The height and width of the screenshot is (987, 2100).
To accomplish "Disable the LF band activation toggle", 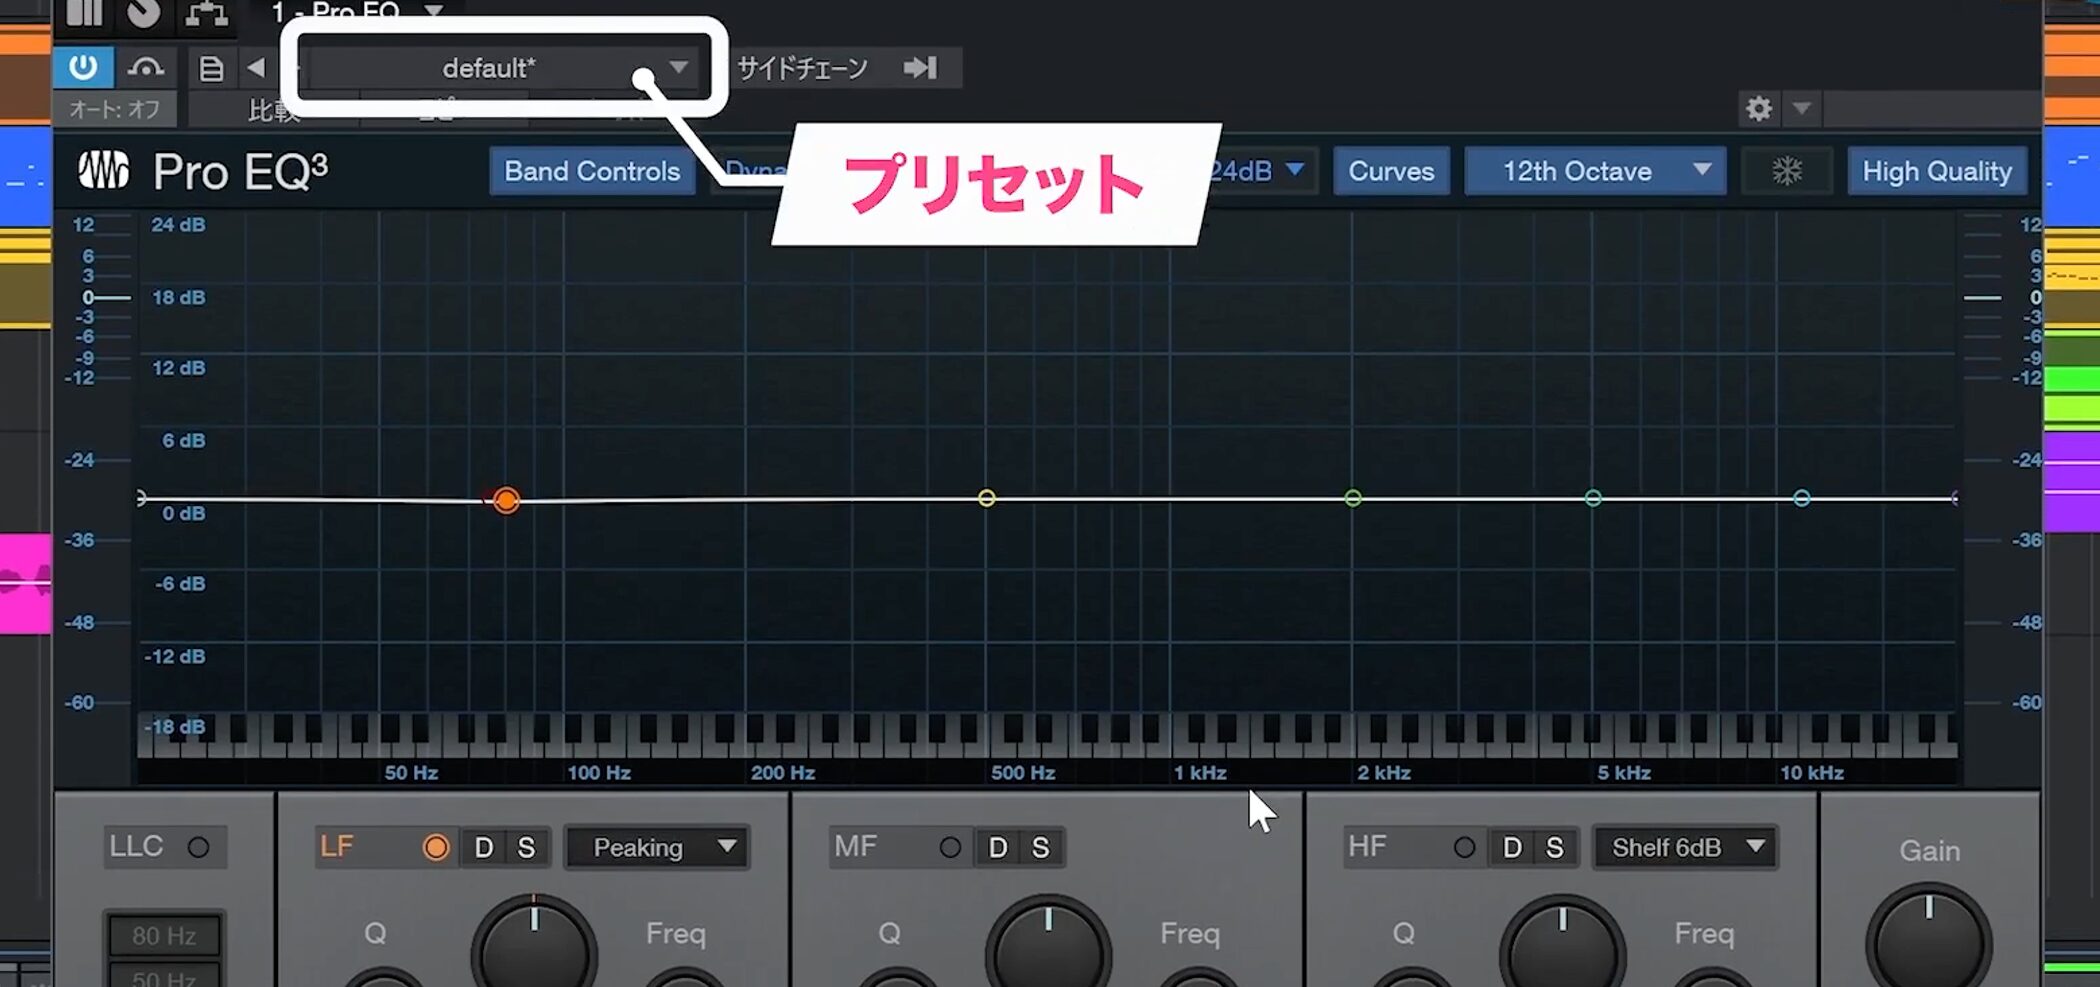I will 436,848.
